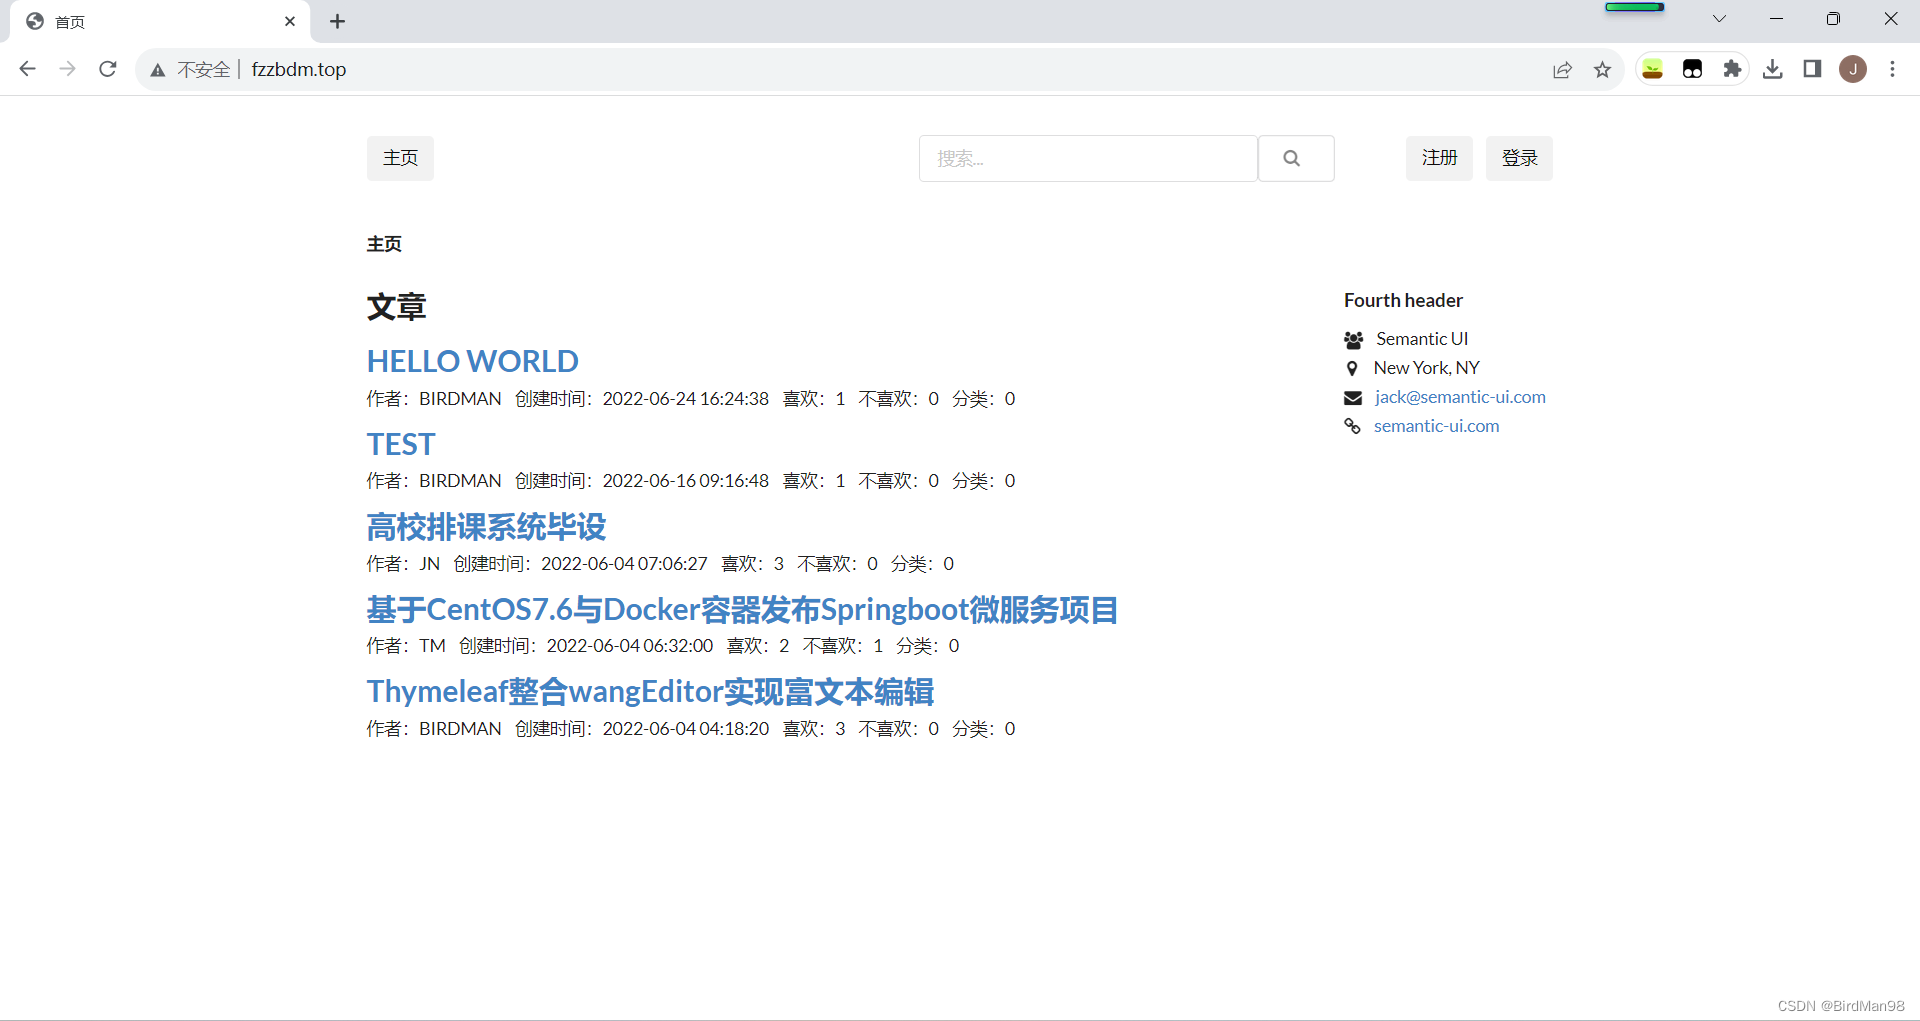Open the three-dot Chrome menu
Image resolution: width=1920 pixels, height=1021 pixels.
(x=1893, y=69)
